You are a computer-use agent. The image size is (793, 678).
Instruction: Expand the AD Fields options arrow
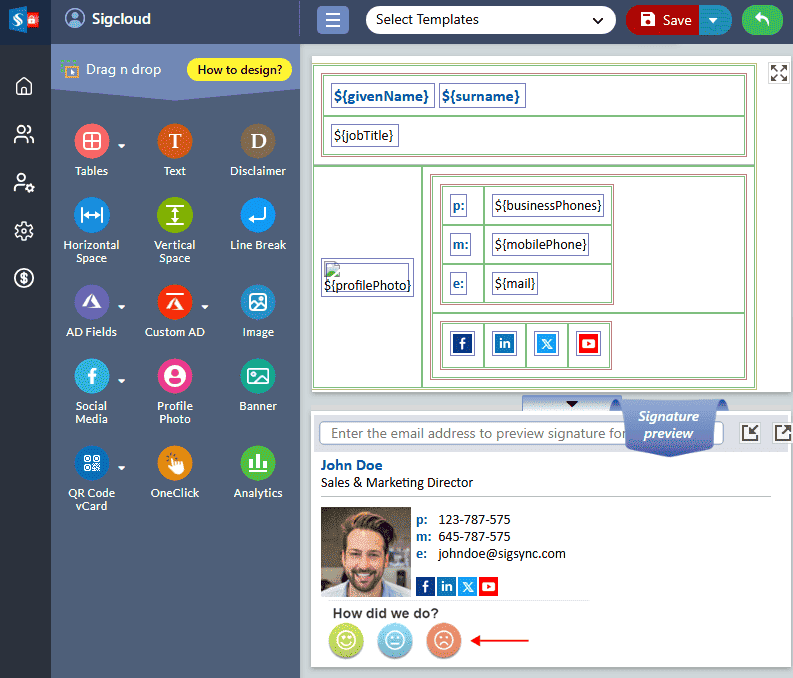122,307
